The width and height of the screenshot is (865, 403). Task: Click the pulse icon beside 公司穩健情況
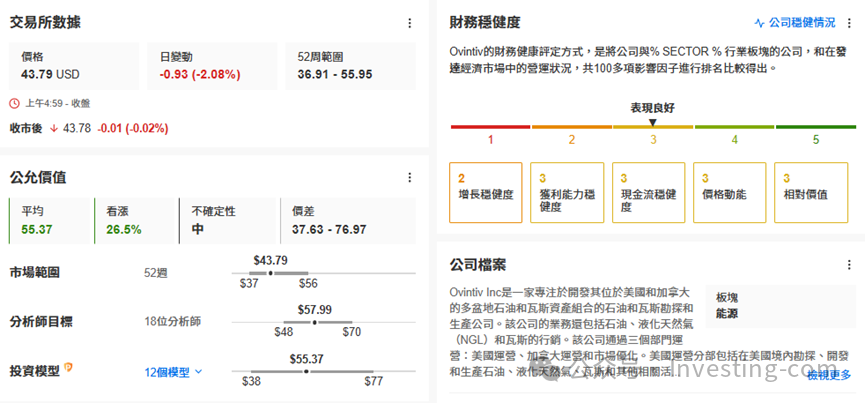pyautogui.click(x=759, y=22)
